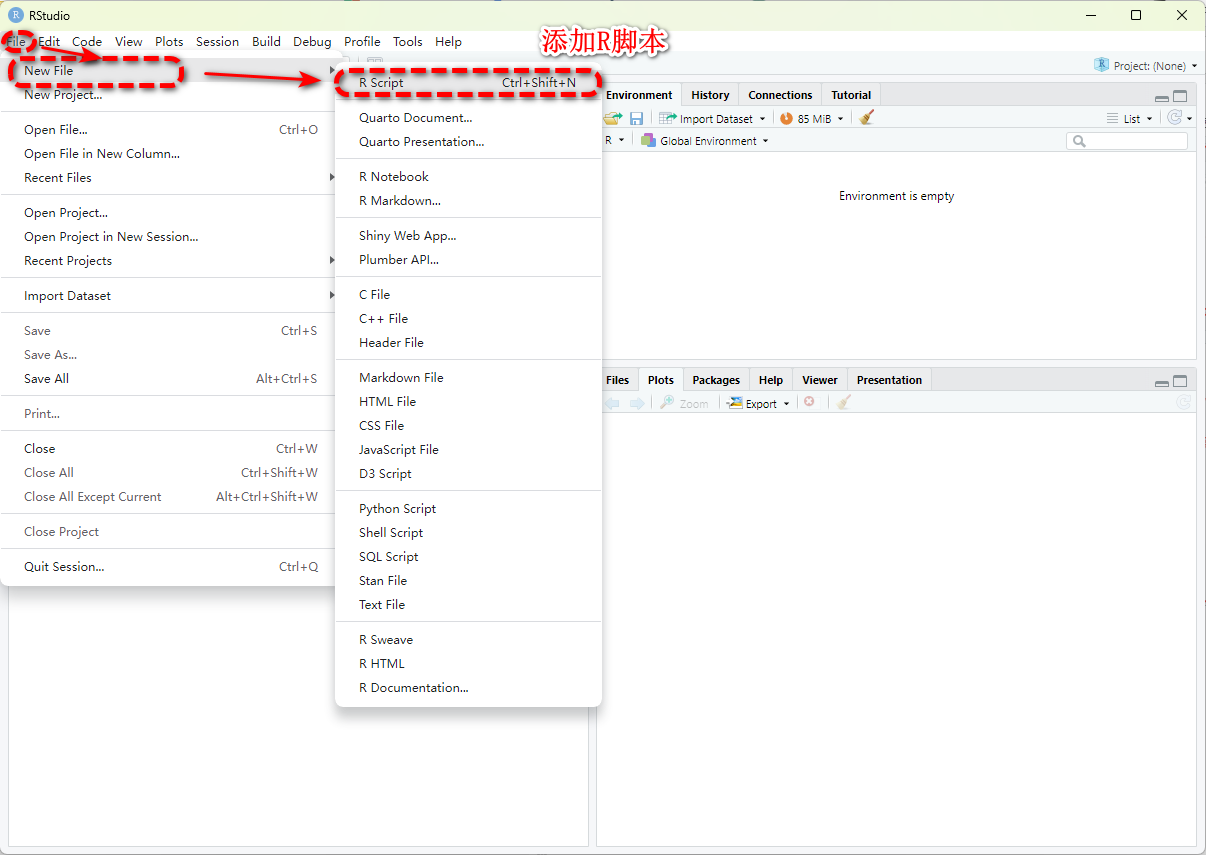Click the environment search input field
The image size is (1206, 855).
click(1127, 141)
